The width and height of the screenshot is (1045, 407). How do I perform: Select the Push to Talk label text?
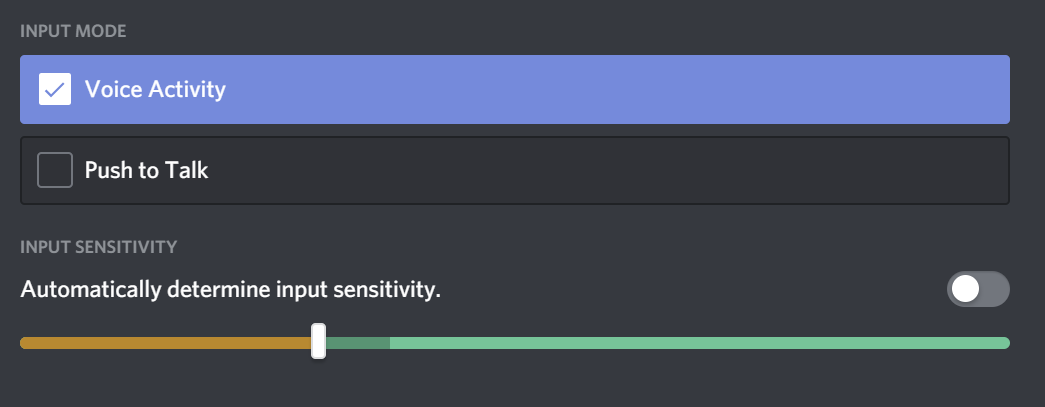click(147, 171)
